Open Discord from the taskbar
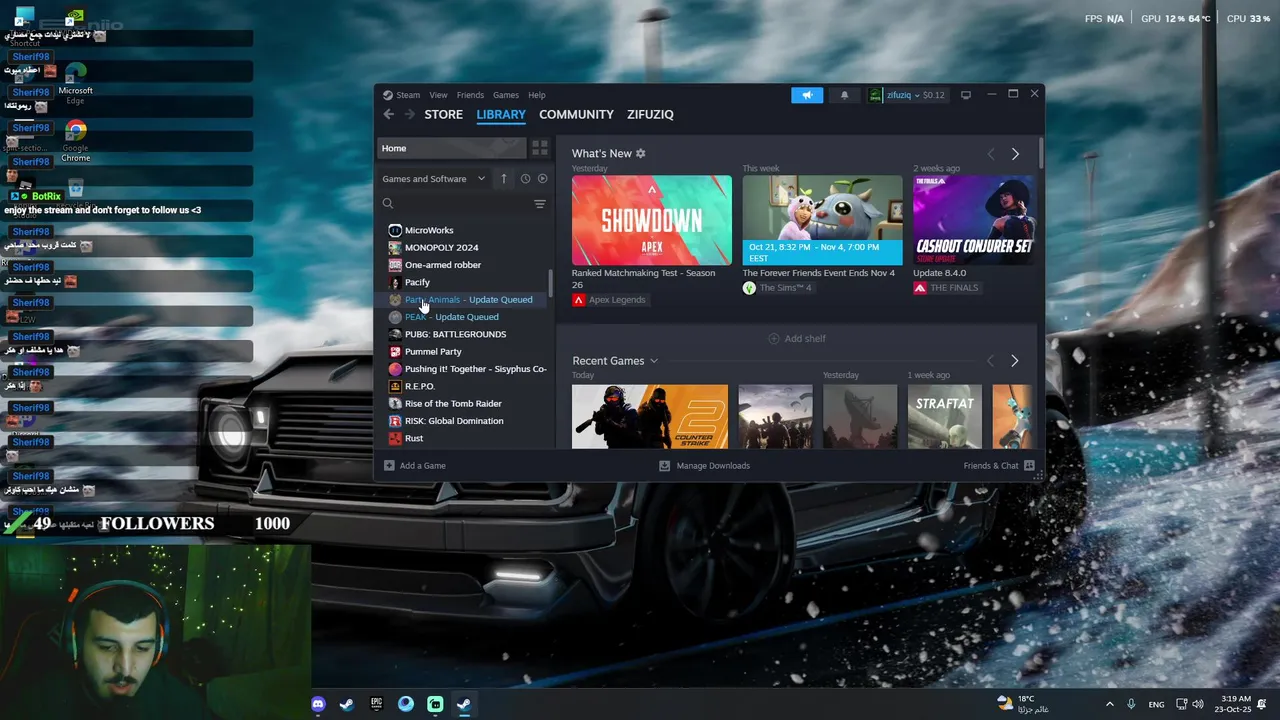Viewport: 1280px width, 720px height. pos(318,704)
